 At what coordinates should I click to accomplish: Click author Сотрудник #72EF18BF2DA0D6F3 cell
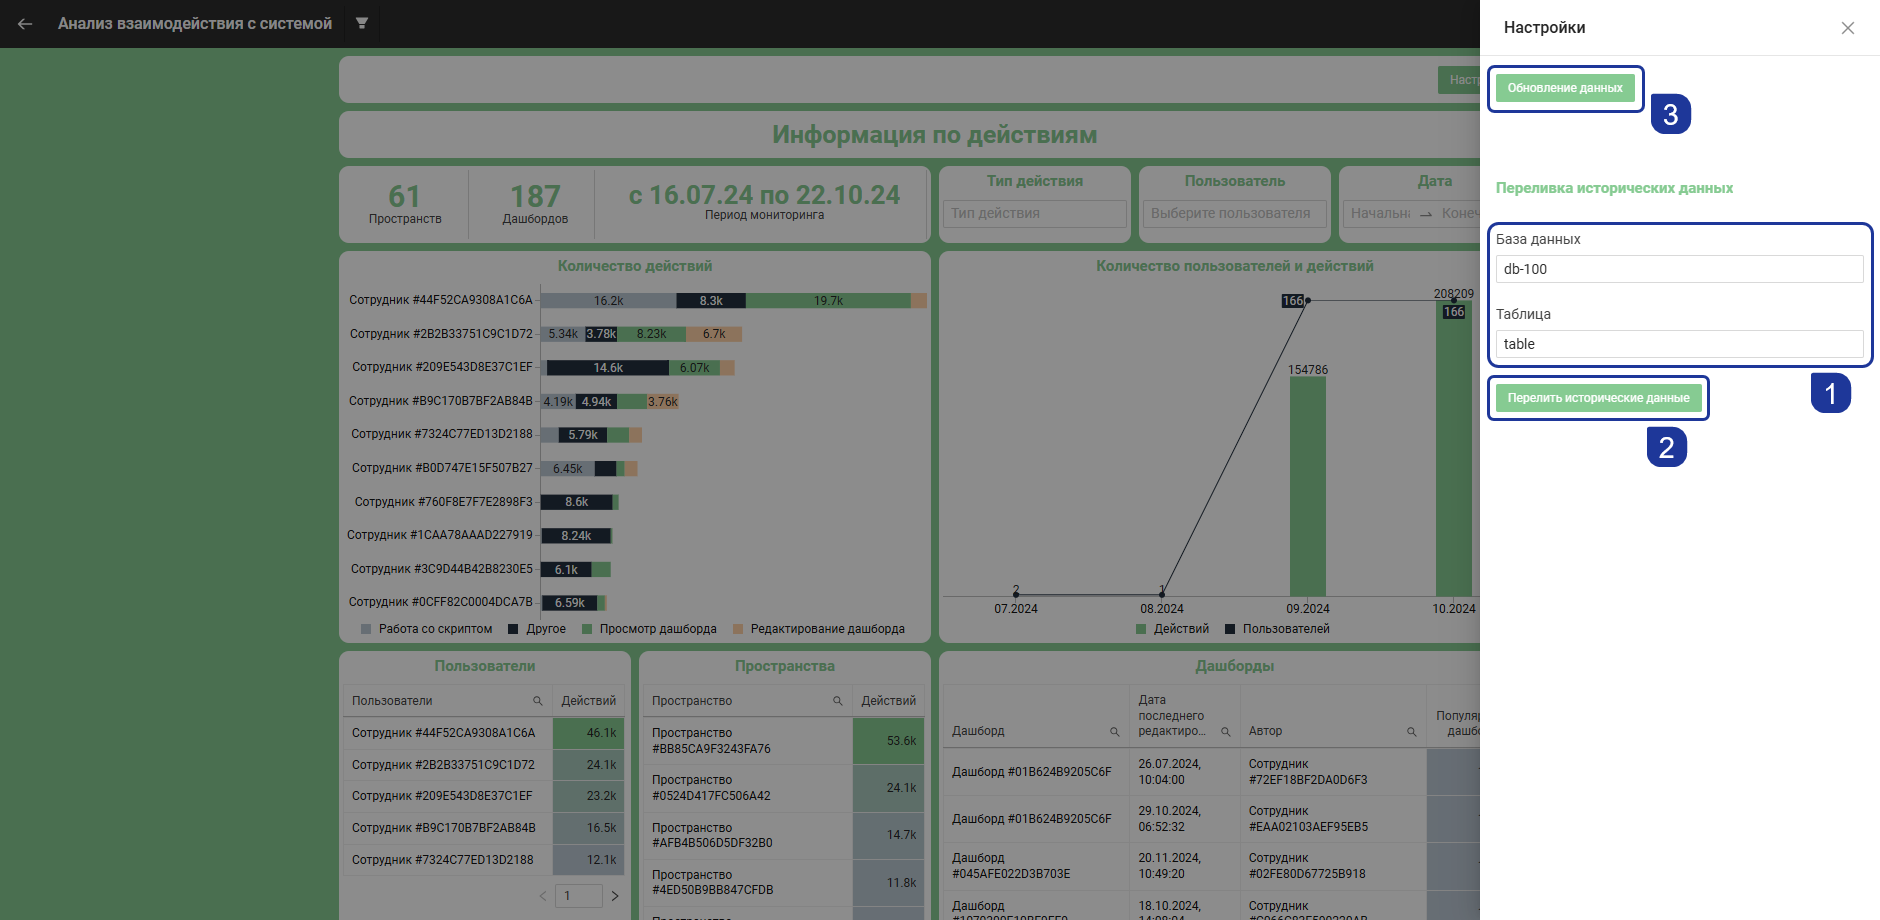pyautogui.click(x=1333, y=772)
